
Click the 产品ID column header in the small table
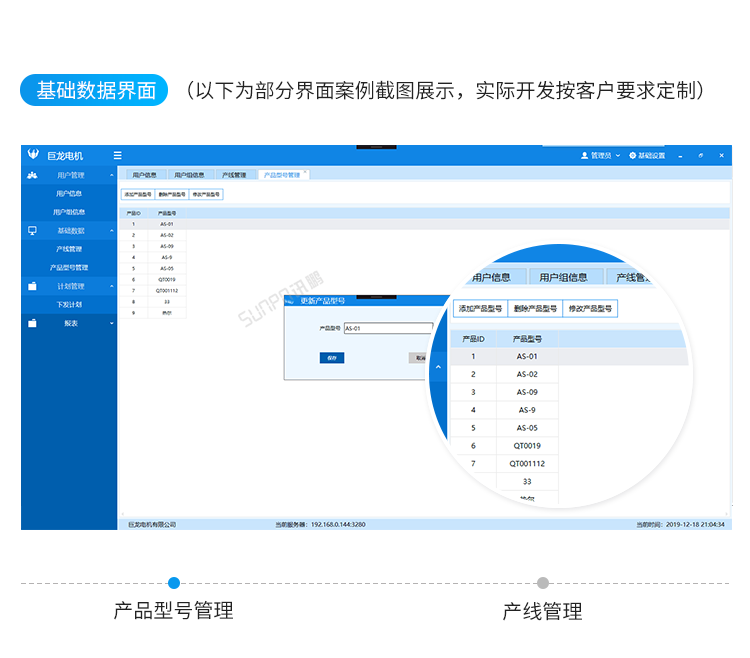(x=133, y=213)
